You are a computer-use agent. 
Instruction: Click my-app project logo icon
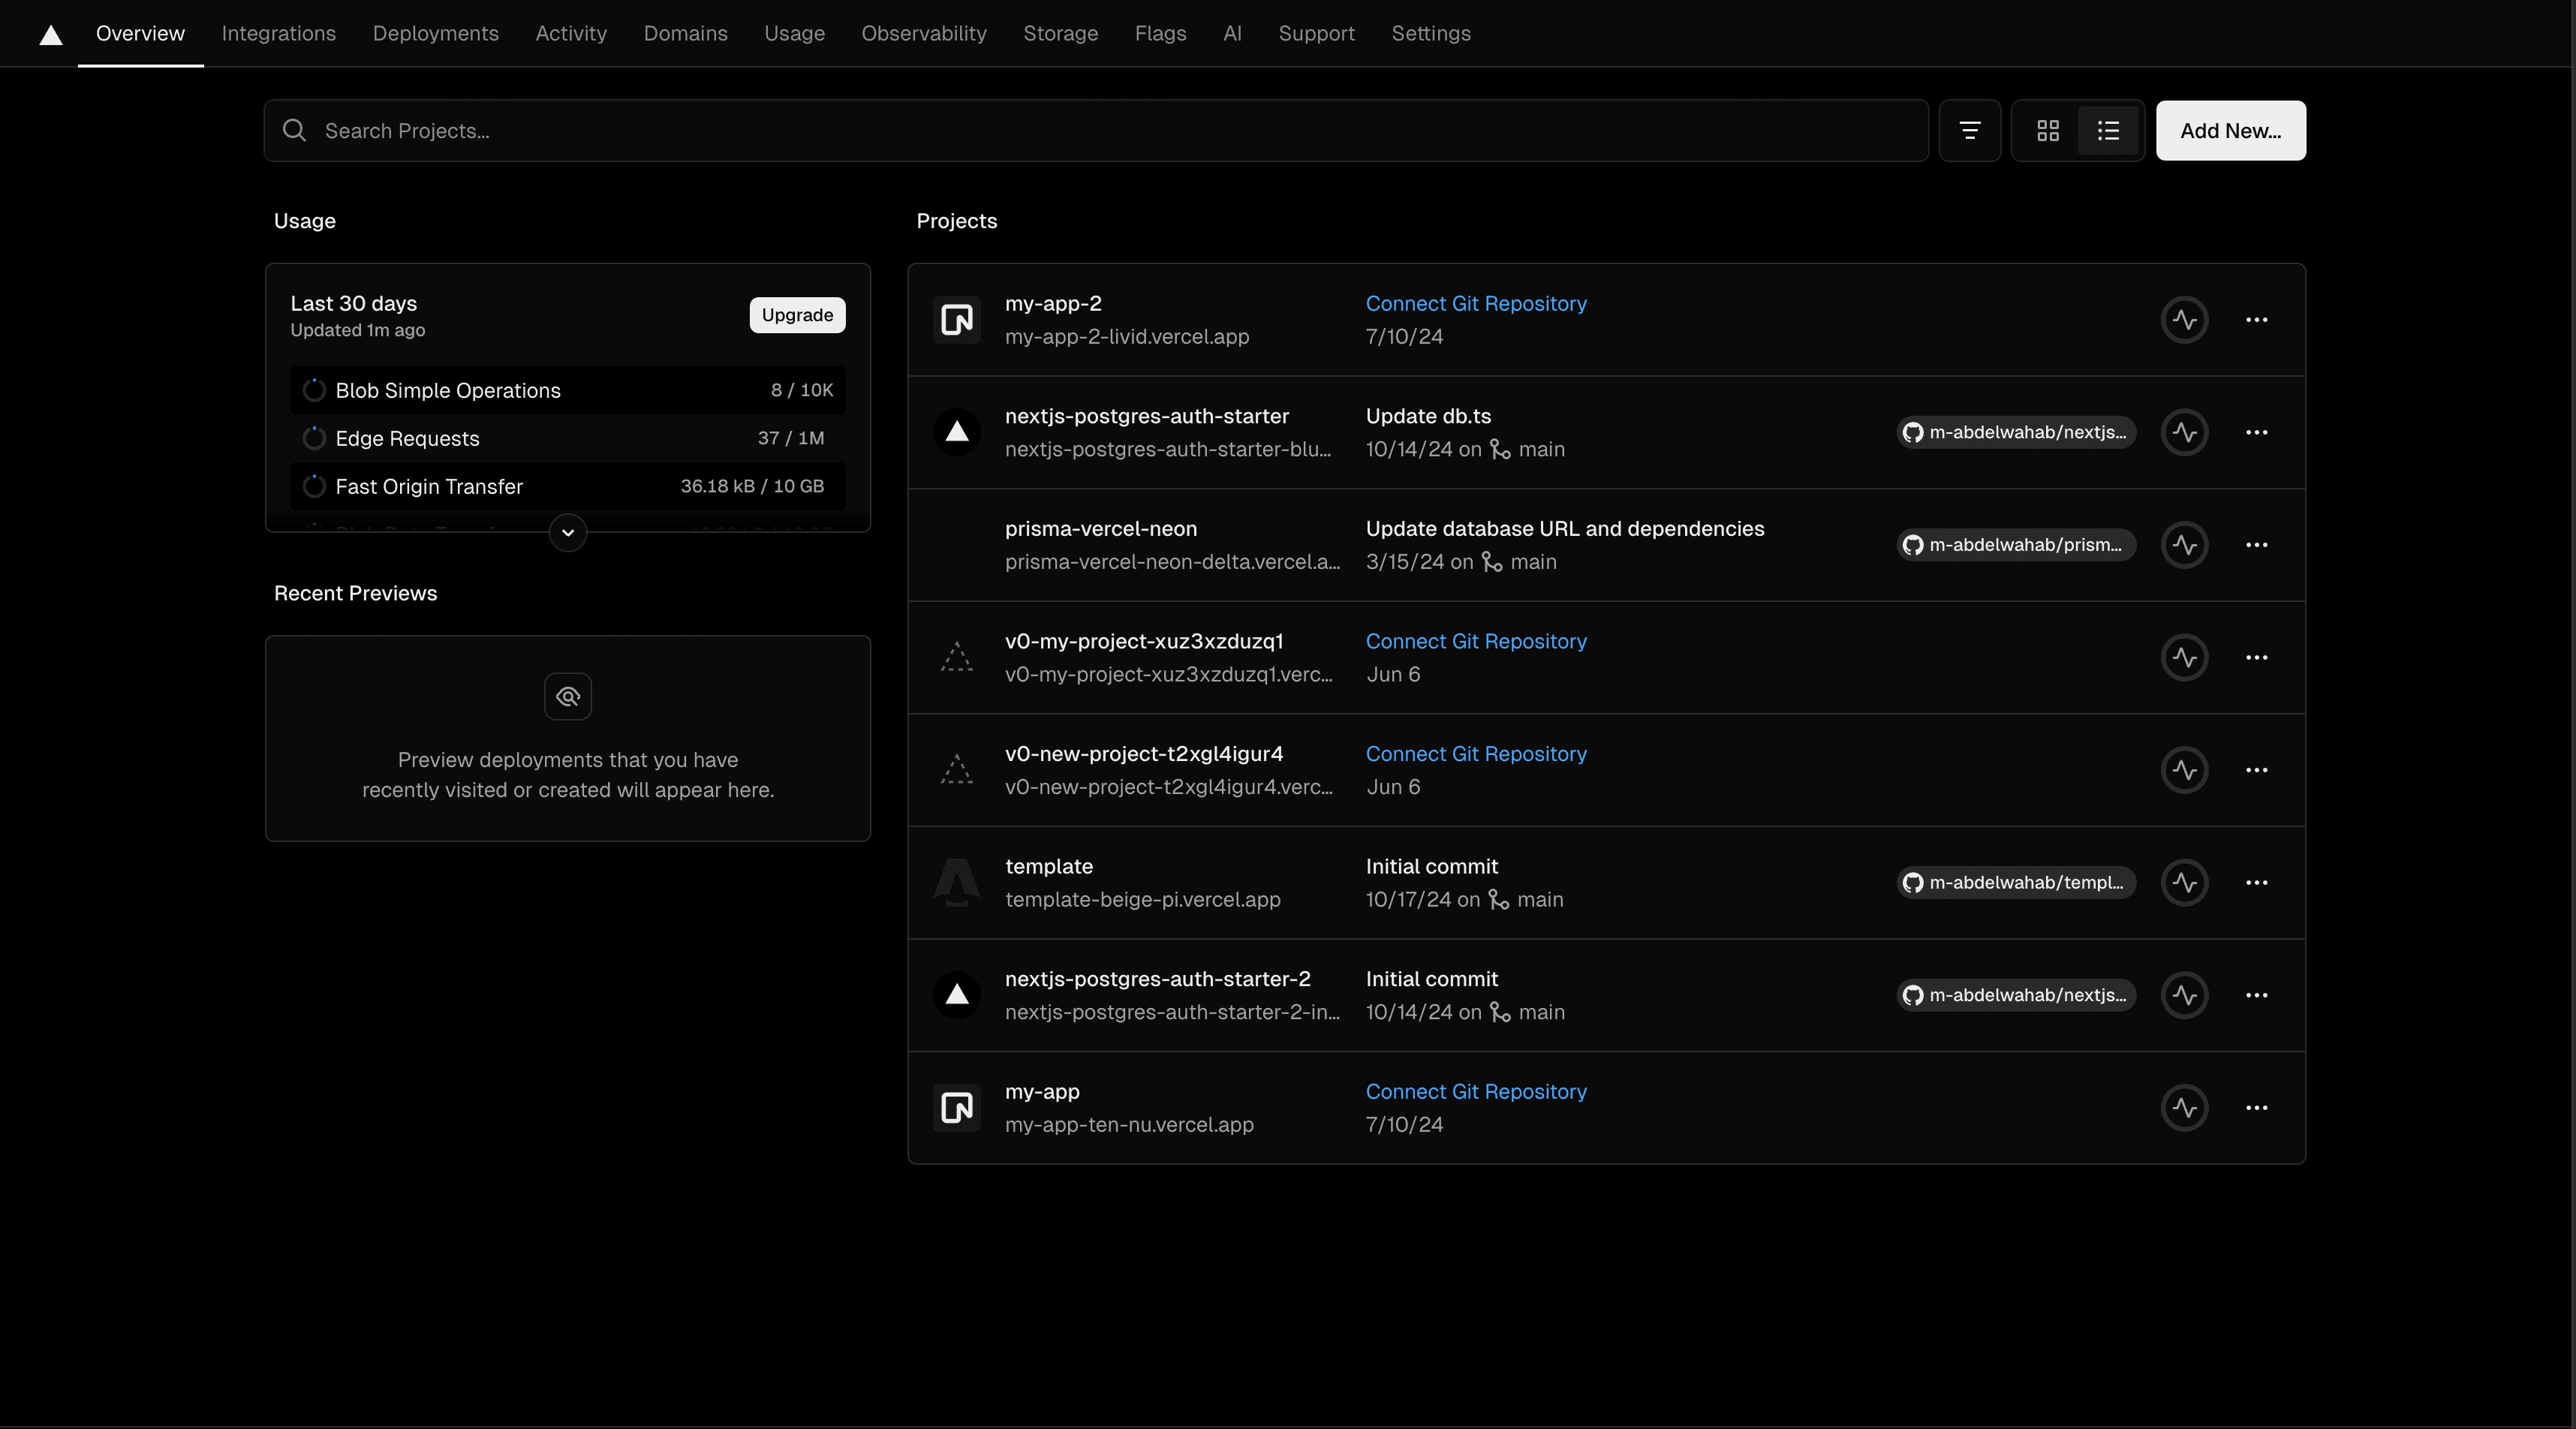(956, 1108)
